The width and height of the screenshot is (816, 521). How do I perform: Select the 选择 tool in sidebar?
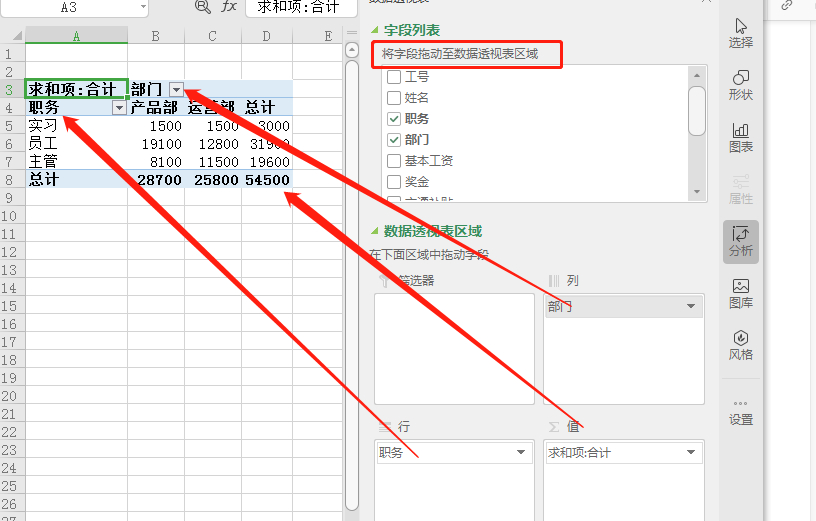click(x=741, y=33)
